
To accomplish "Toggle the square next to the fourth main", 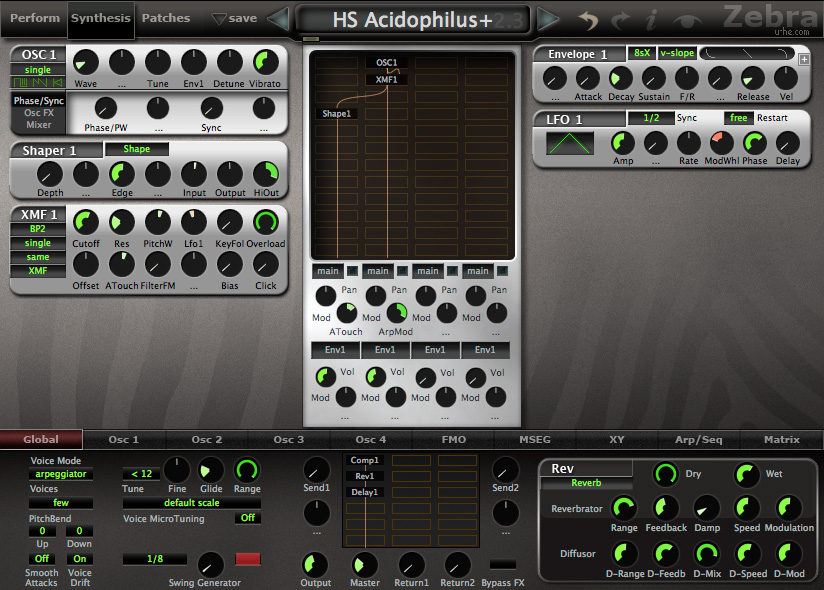I will pos(502,271).
